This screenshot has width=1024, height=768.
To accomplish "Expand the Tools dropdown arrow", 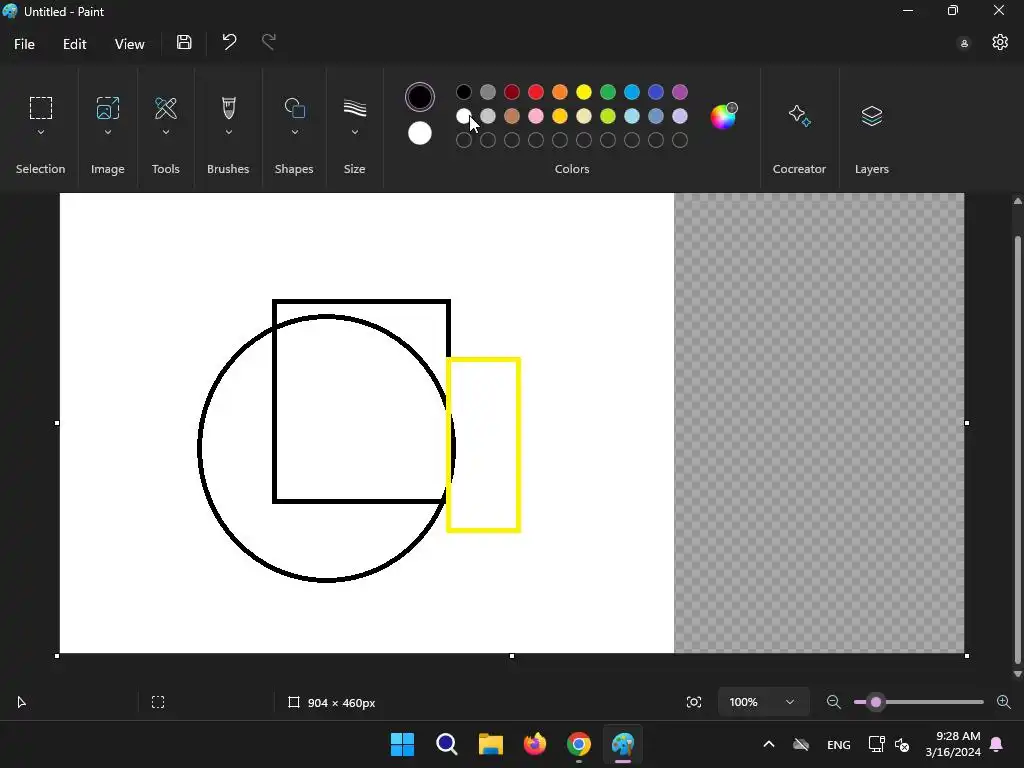I will 166,132.
